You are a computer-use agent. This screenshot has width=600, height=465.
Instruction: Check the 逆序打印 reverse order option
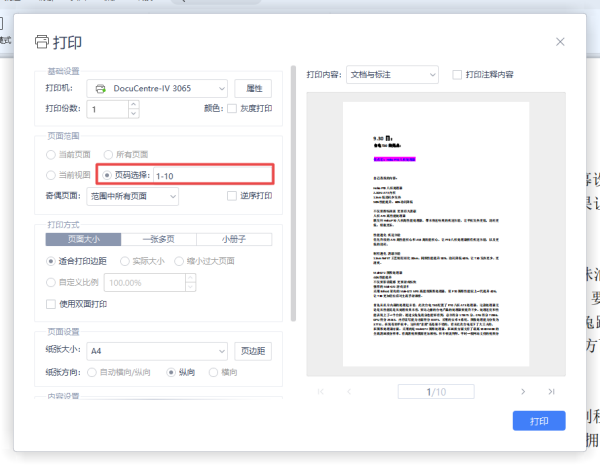coord(232,196)
